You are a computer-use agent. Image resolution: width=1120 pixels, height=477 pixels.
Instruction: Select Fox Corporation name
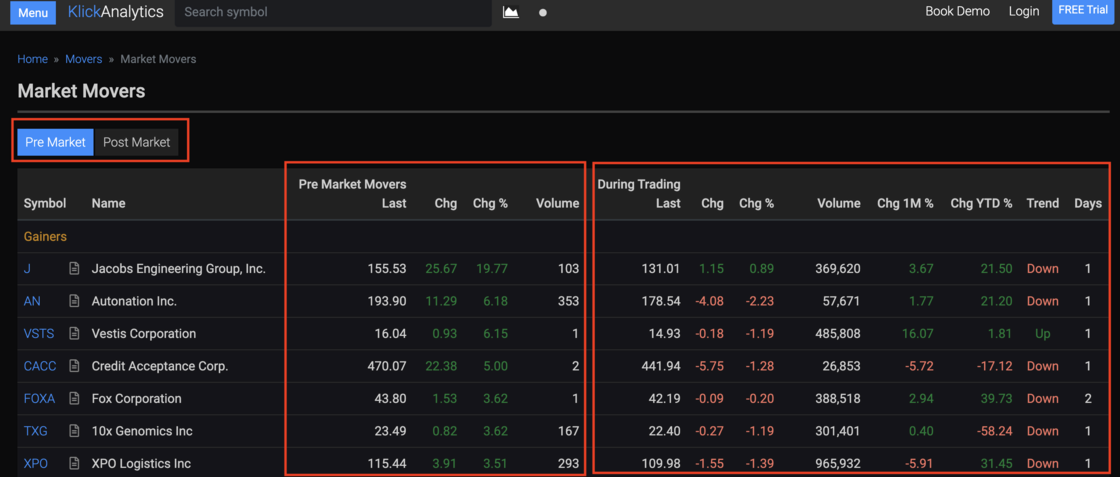click(x=136, y=398)
